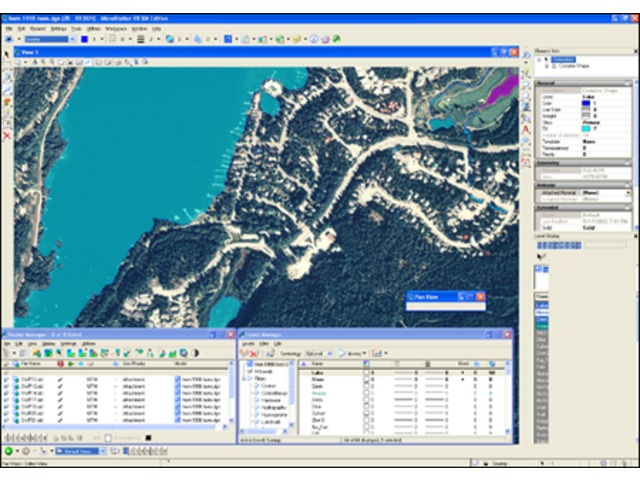
Task: Open the File menu in the menu bar
Action: (x=9, y=29)
